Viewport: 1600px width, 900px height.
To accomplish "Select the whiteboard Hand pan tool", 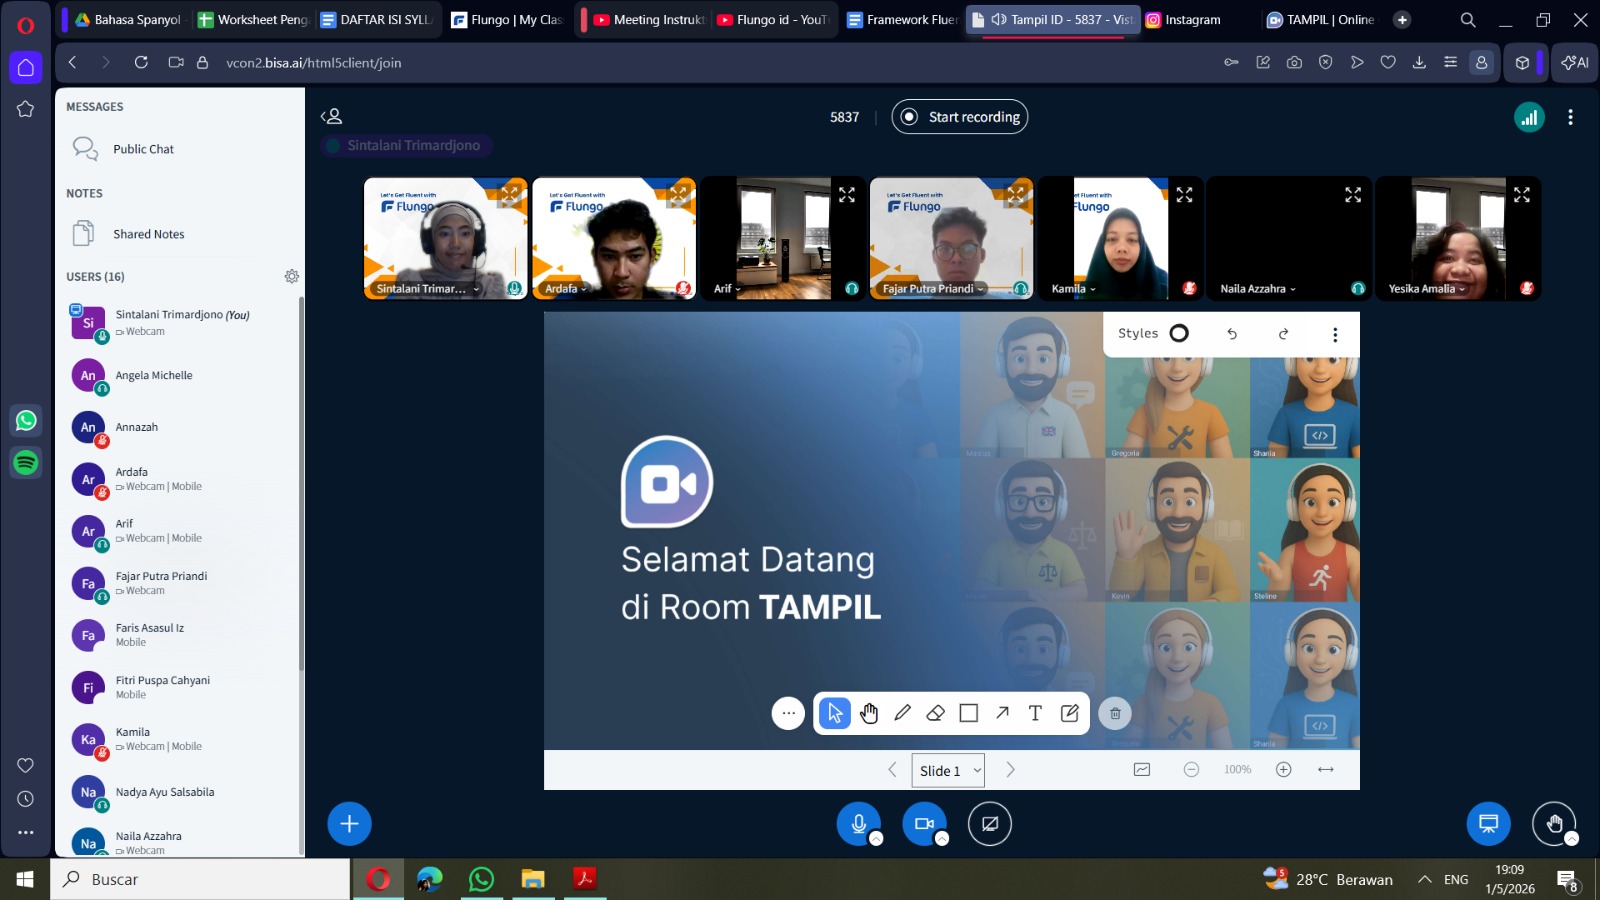I will (869, 713).
